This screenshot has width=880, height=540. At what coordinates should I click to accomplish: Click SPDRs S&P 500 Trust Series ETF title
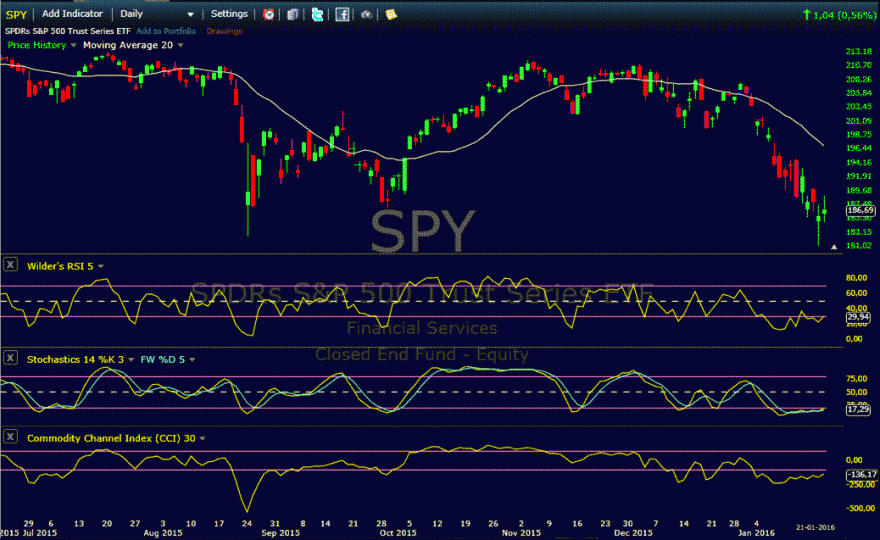pyautogui.click(x=68, y=31)
